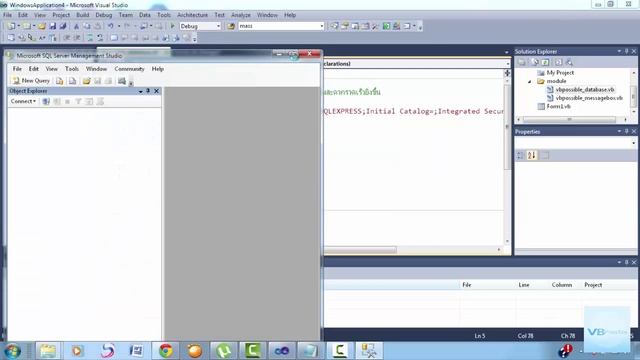640x360 pixels.
Task: Open the Connect dropdown in Object Explorer
Action: click(23, 101)
